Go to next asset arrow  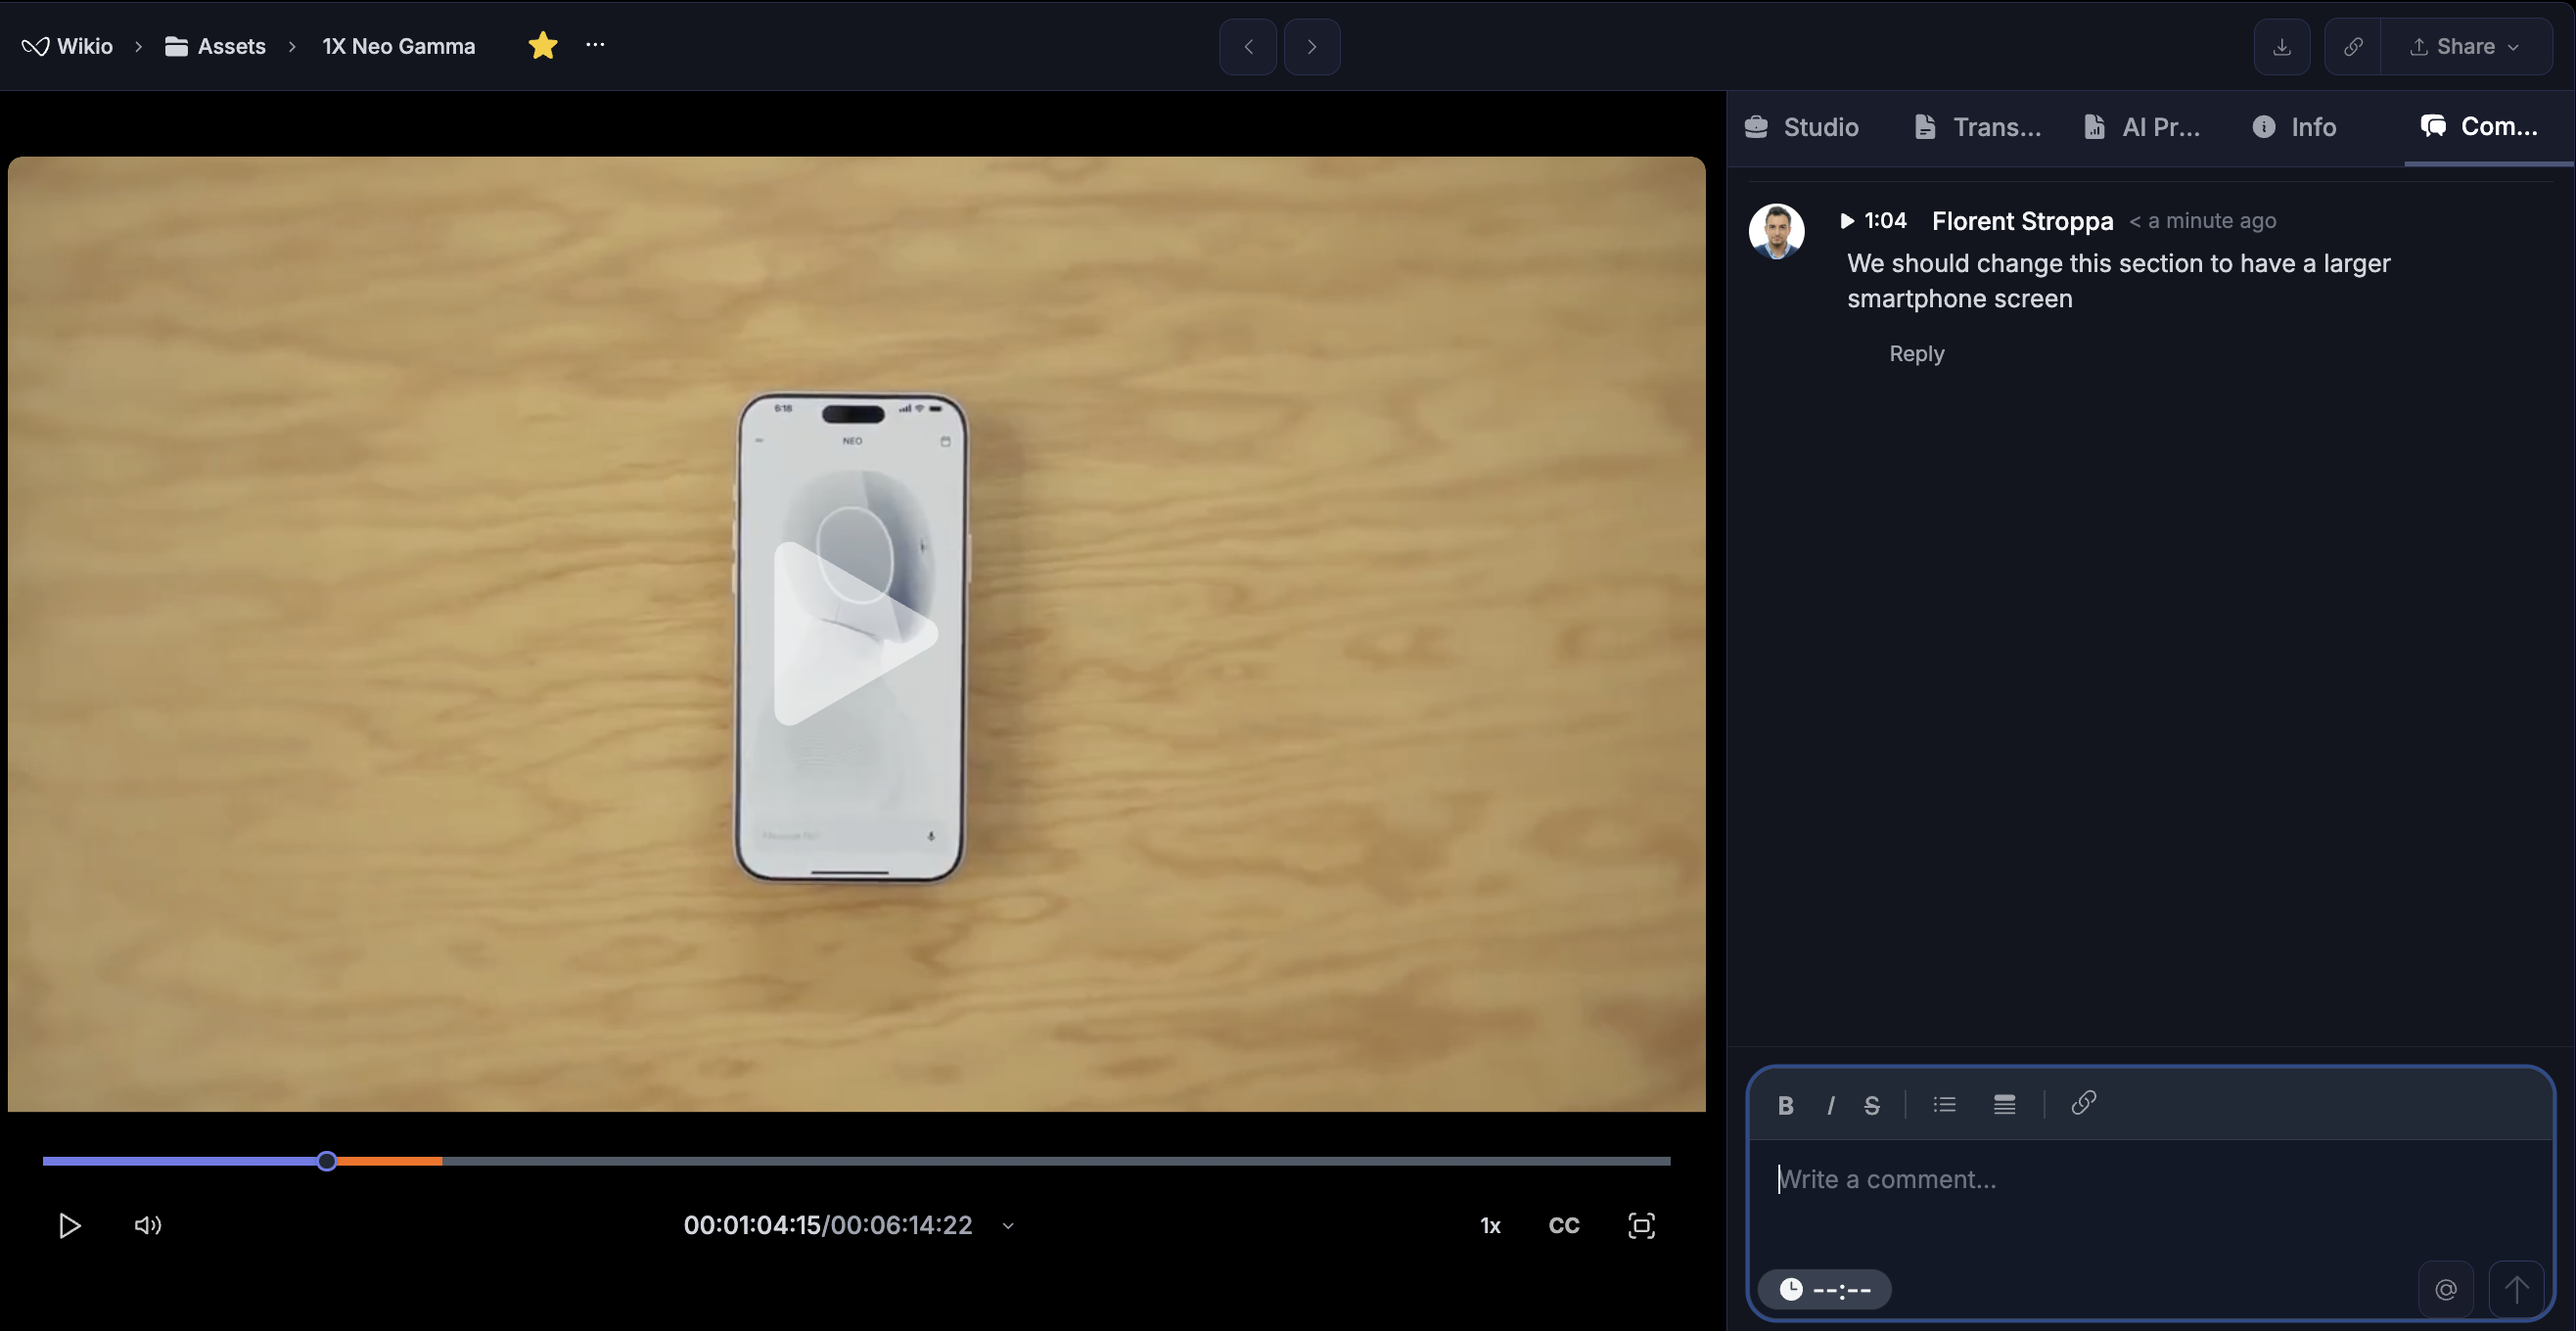(1311, 47)
